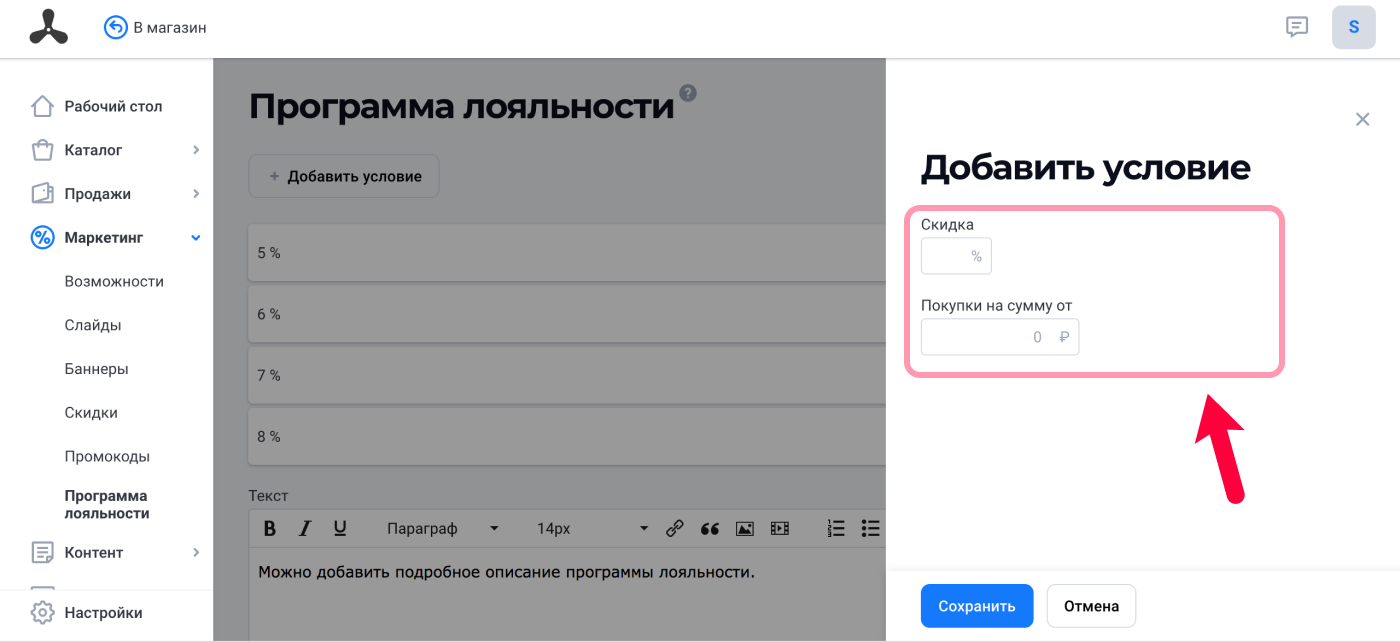The image size is (1400, 642).
Task: Open the chat messages icon
Action: click(x=1297, y=27)
